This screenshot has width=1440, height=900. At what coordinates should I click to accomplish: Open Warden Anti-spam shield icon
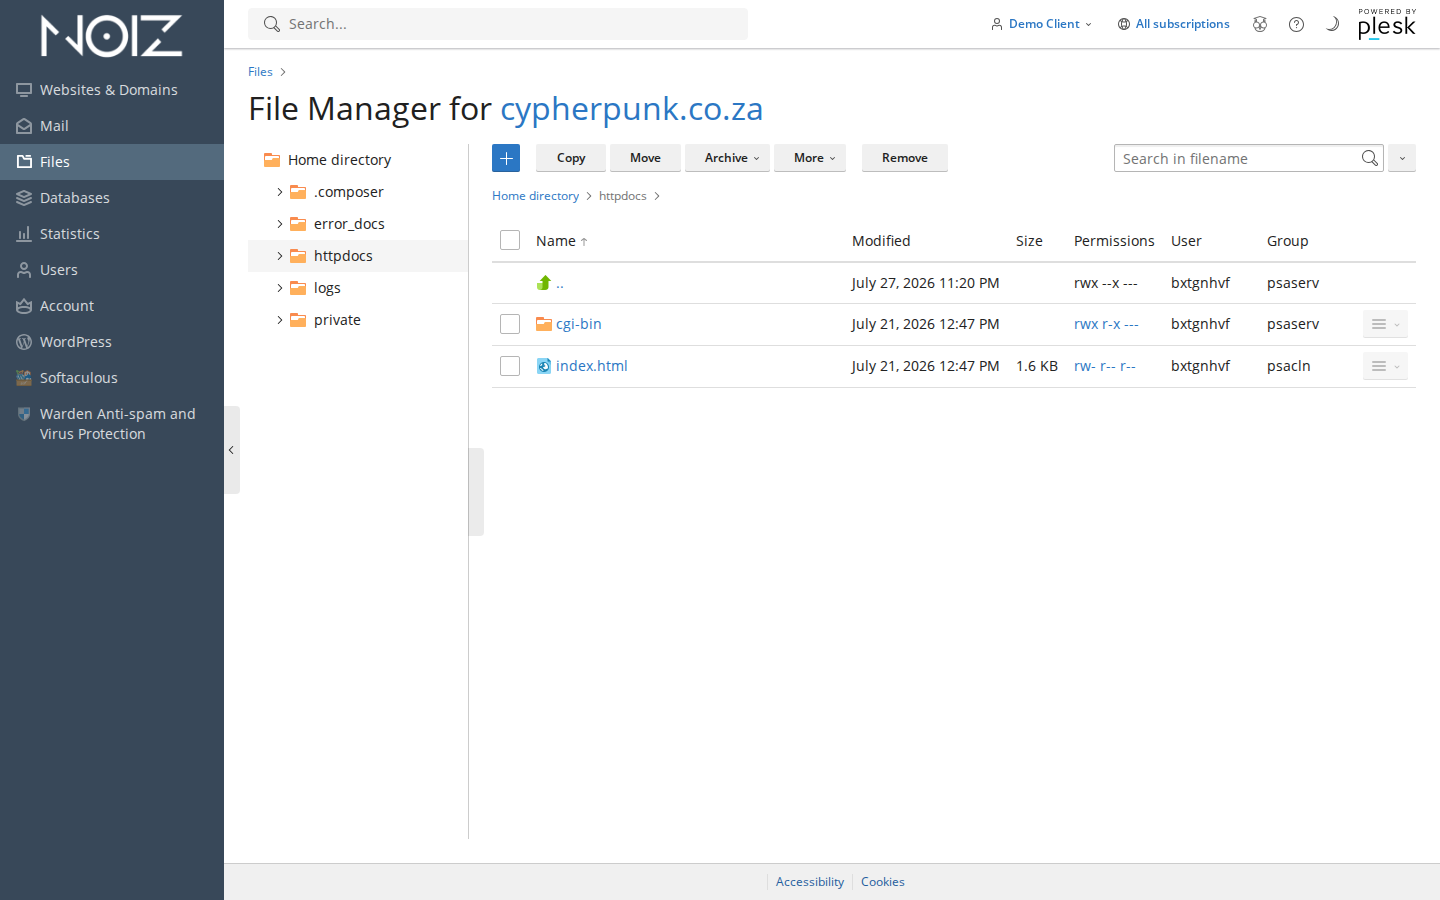[x=24, y=414]
